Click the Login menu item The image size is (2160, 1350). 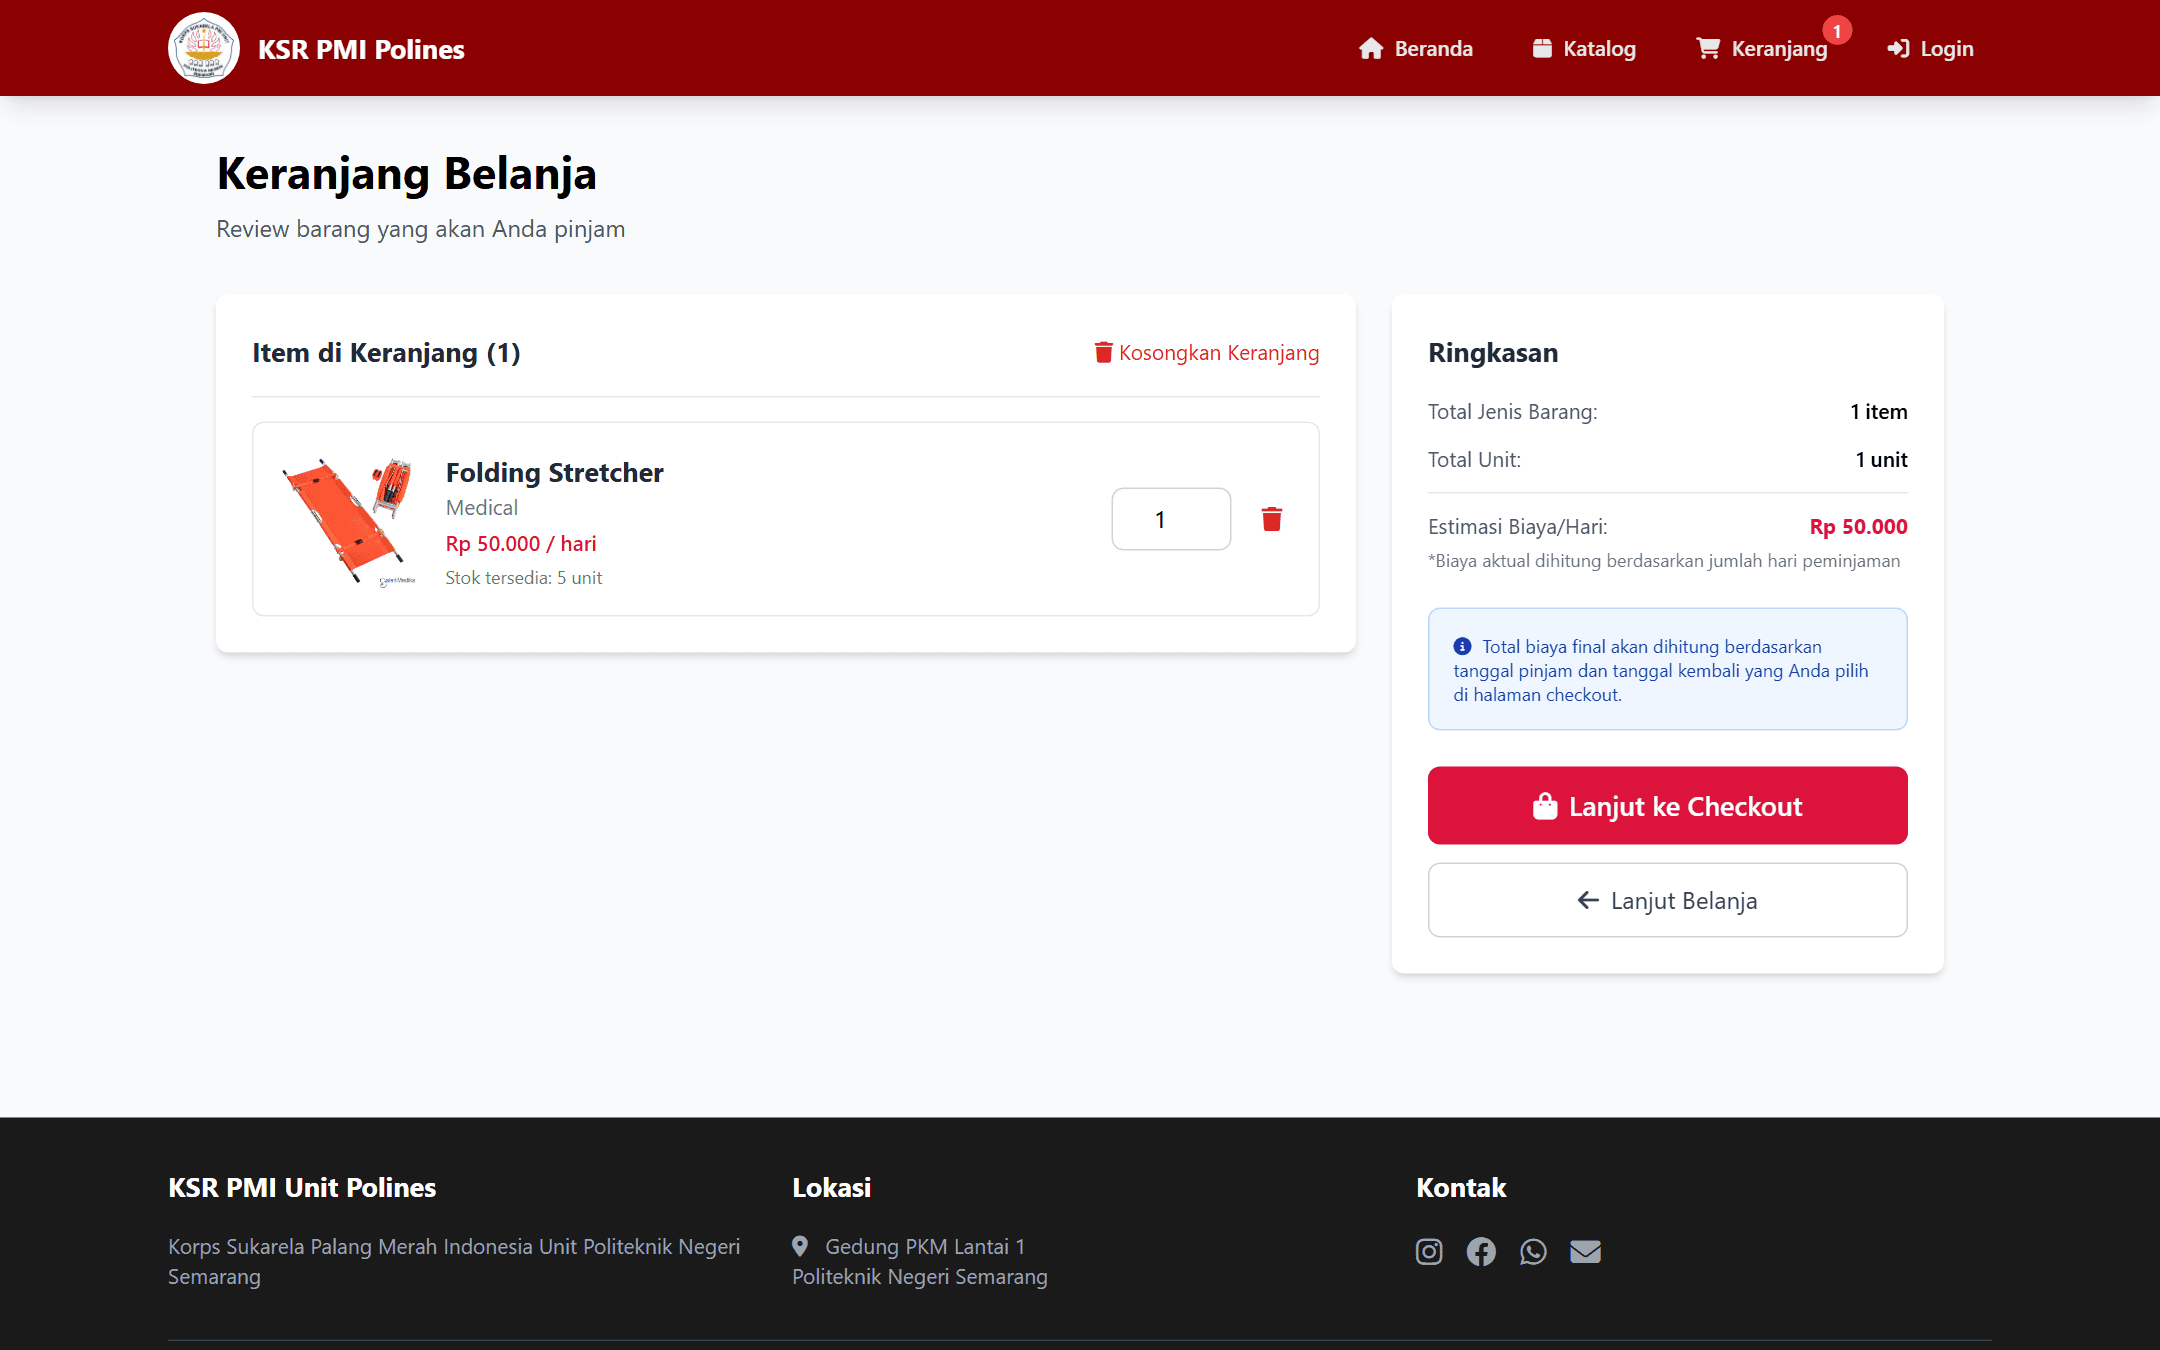(x=1930, y=48)
